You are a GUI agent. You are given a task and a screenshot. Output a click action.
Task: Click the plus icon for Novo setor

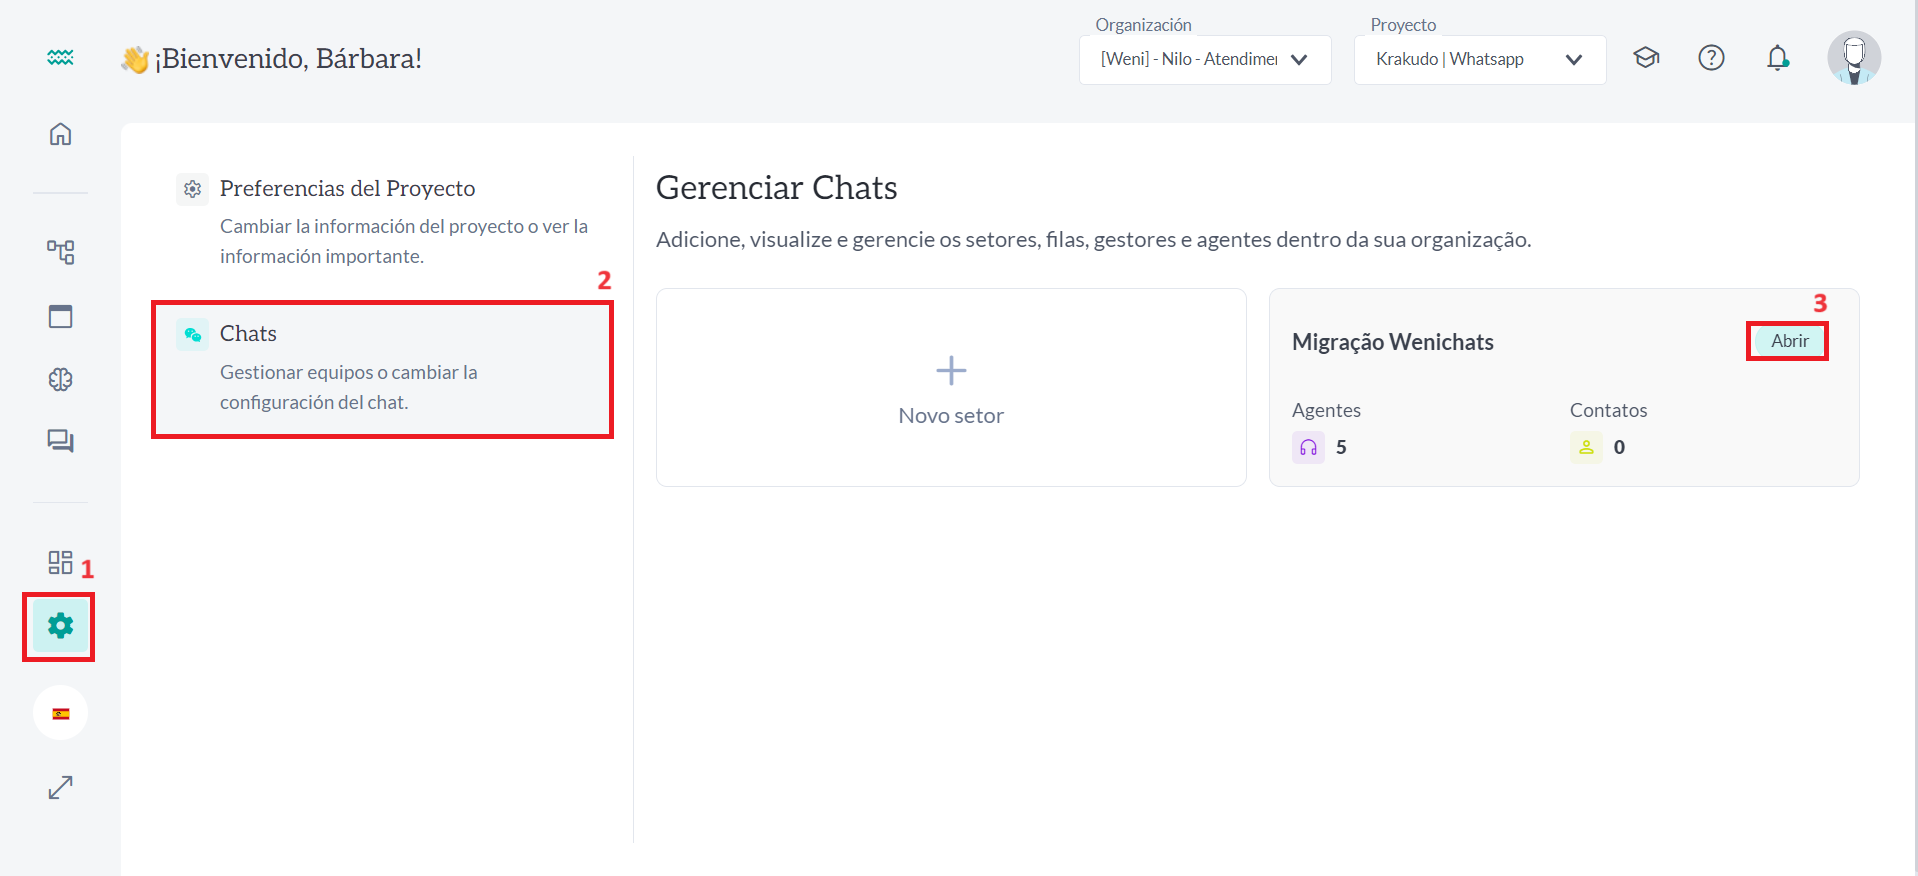(x=951, y=371)
